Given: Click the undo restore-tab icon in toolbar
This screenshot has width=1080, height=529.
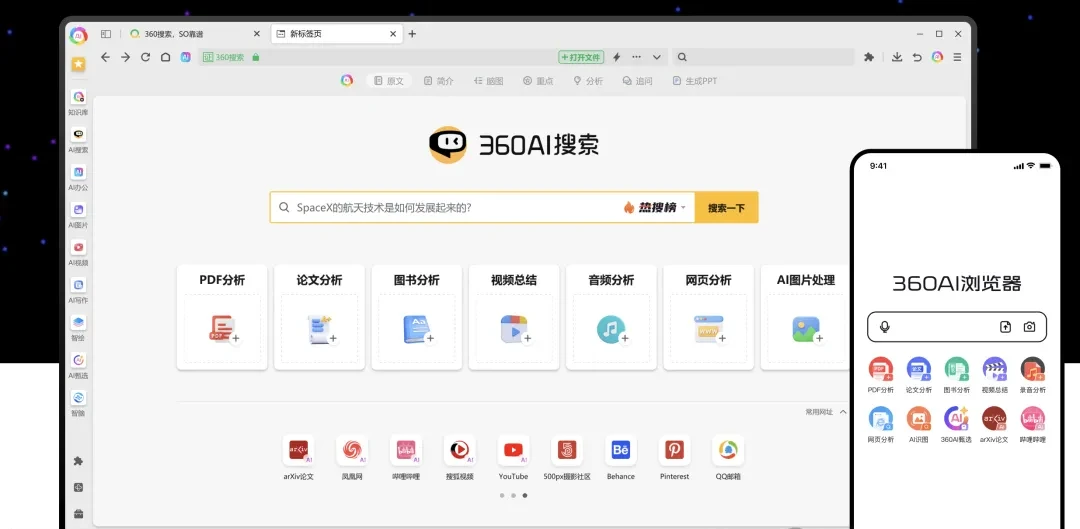Looking at the screenshot, I should point(917,57).
